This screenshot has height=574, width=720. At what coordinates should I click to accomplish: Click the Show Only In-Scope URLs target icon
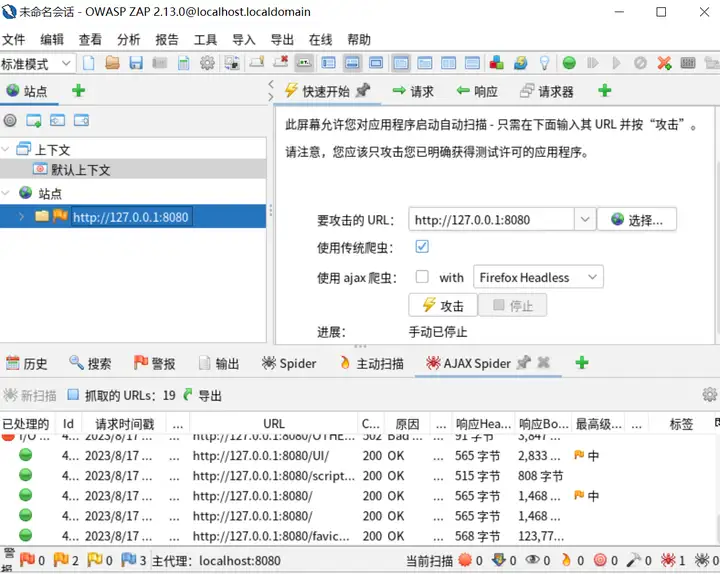(10, 120)
